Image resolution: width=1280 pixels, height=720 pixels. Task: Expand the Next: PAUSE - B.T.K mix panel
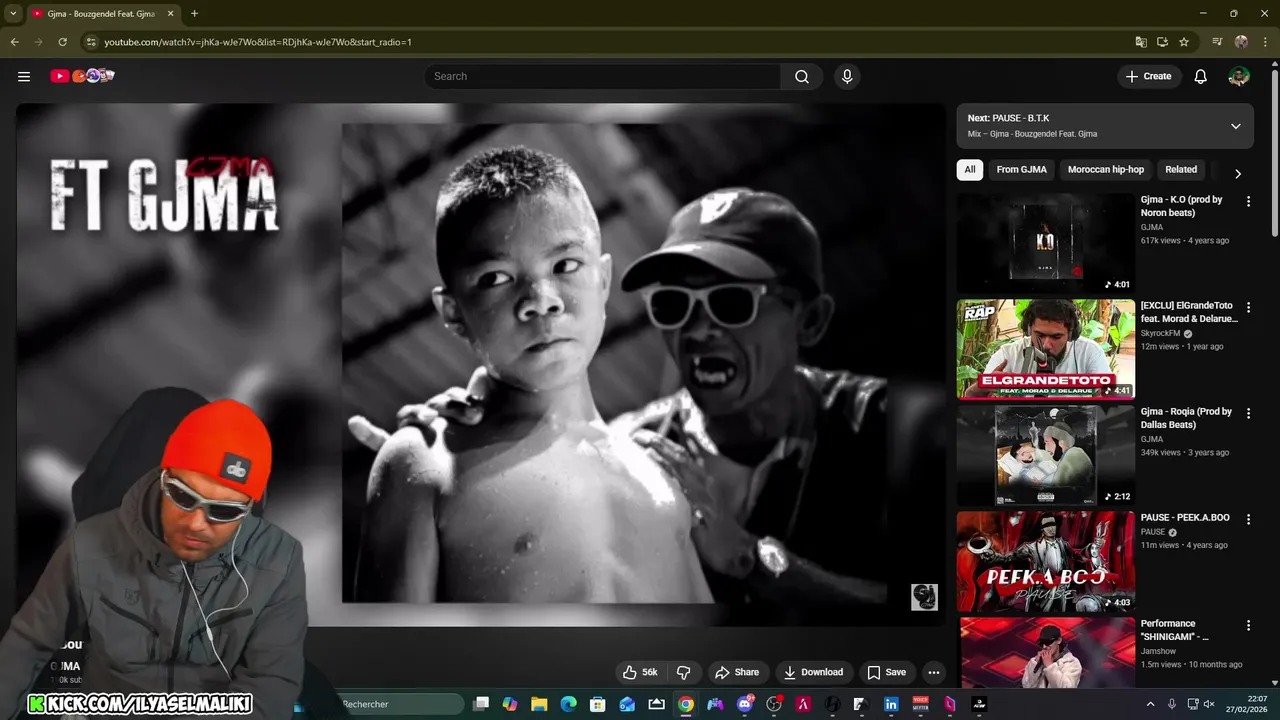[x=1236, y=126]
